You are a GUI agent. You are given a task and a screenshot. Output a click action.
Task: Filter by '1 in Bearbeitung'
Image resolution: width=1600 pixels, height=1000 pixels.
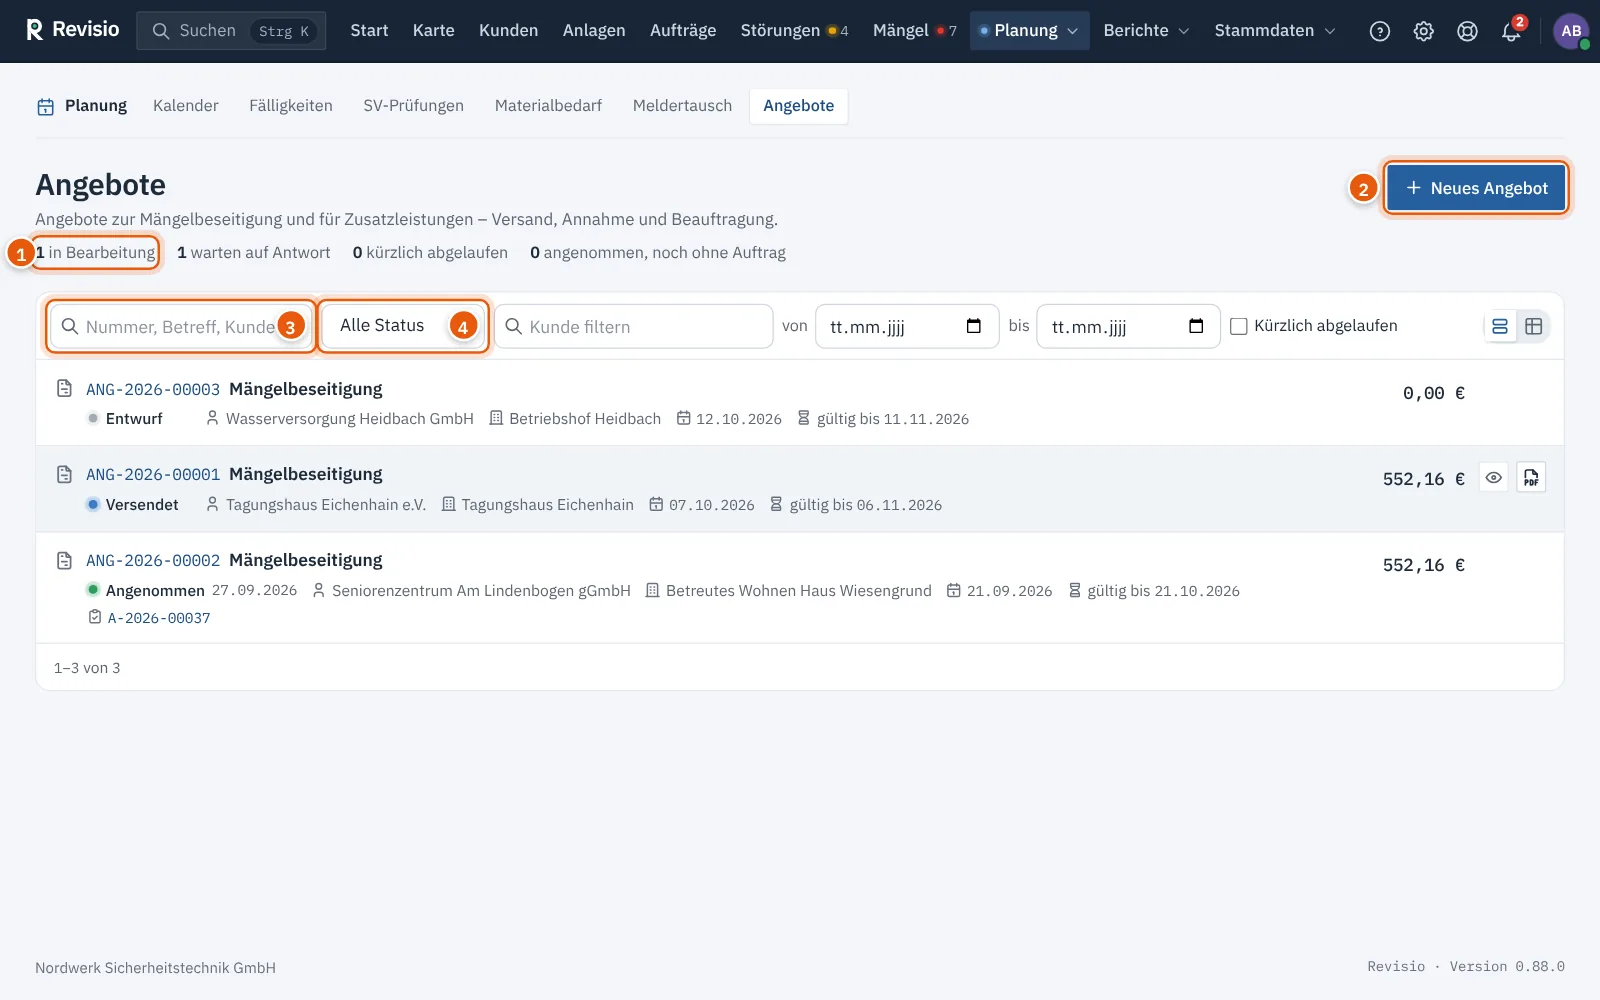(96, 253)
